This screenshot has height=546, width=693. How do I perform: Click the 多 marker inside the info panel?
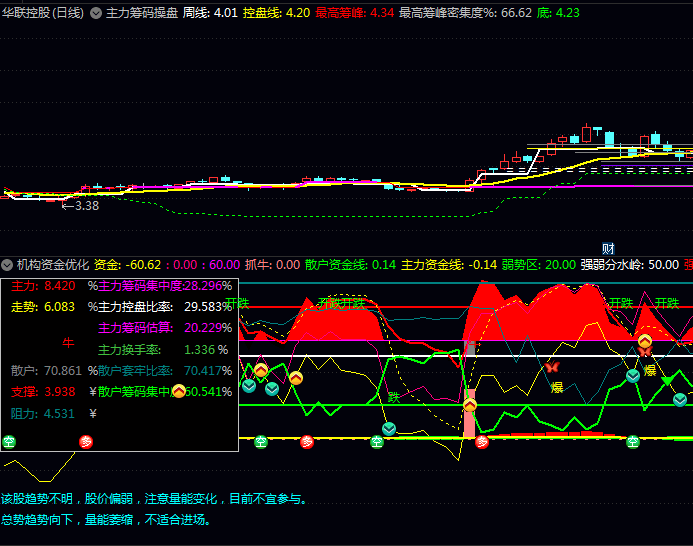click(x=86, y=442)
